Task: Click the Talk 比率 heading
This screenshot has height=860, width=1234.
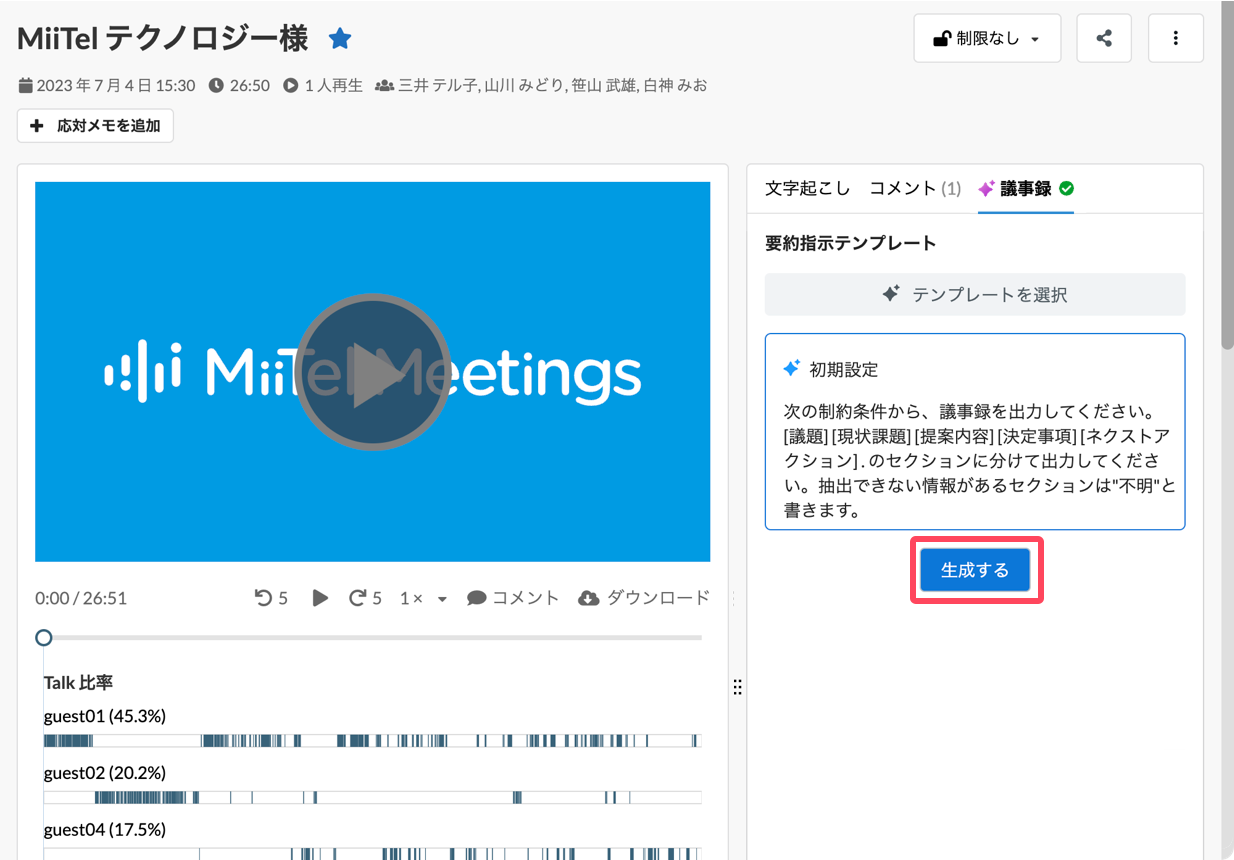Action: point(78,683)
